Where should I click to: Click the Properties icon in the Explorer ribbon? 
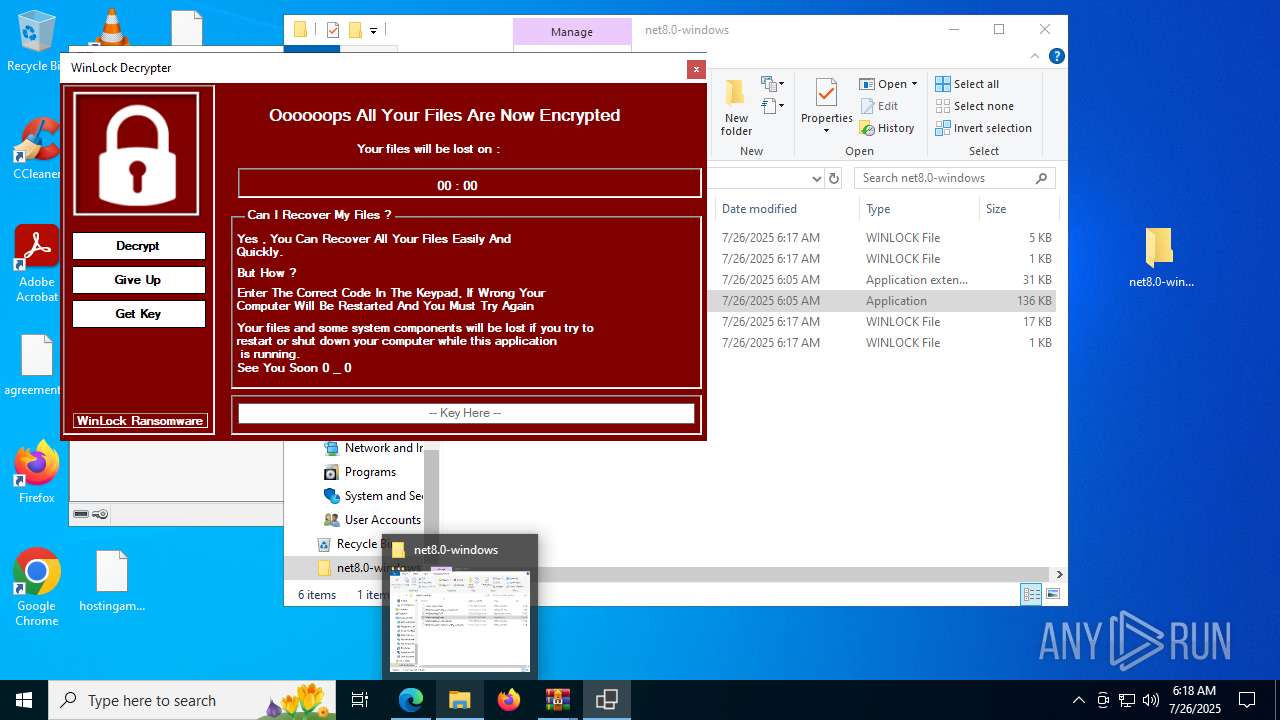tap(826, 94)
